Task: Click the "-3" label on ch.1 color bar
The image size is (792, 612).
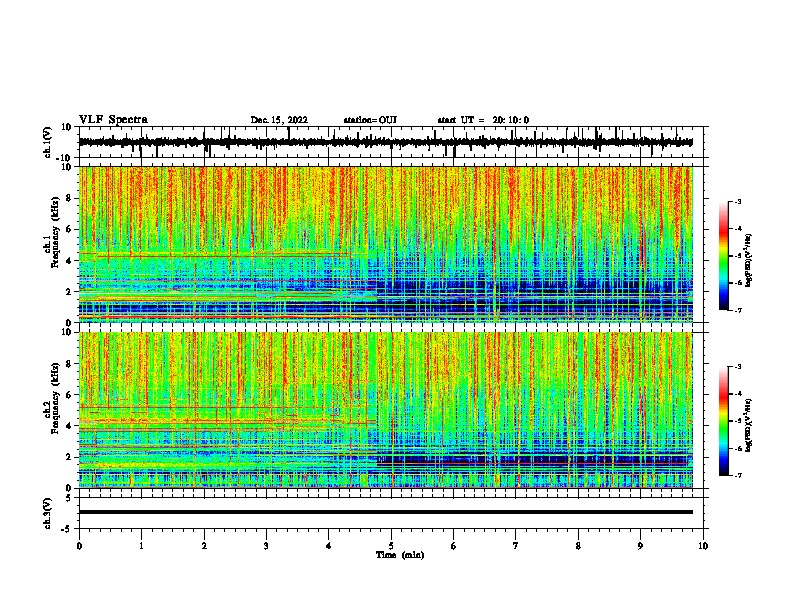Action: tap(738, 201)
